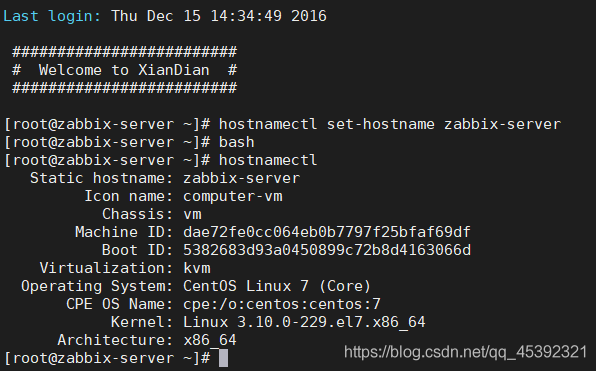The width and height of the screenshot is (596, 371).
Task: Click the Virtualization value kvm
Action: click(197, 268)
